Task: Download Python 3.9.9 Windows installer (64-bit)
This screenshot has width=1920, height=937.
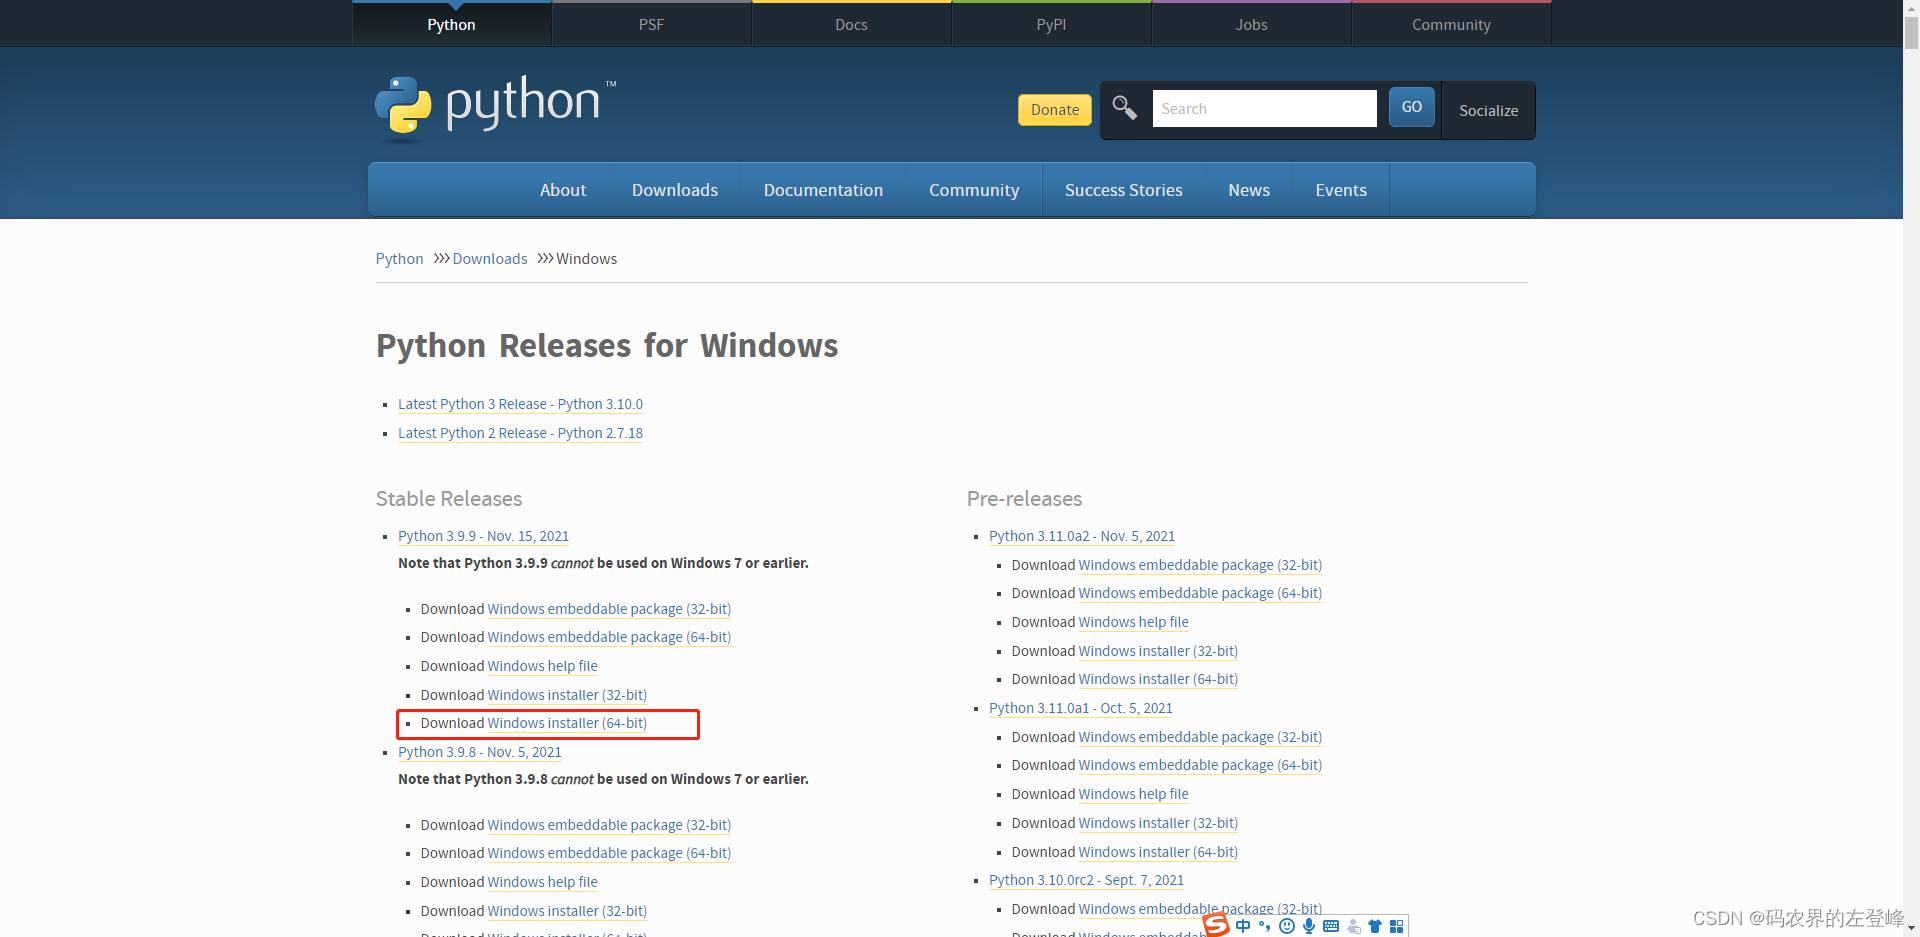Action: [567, 723]
